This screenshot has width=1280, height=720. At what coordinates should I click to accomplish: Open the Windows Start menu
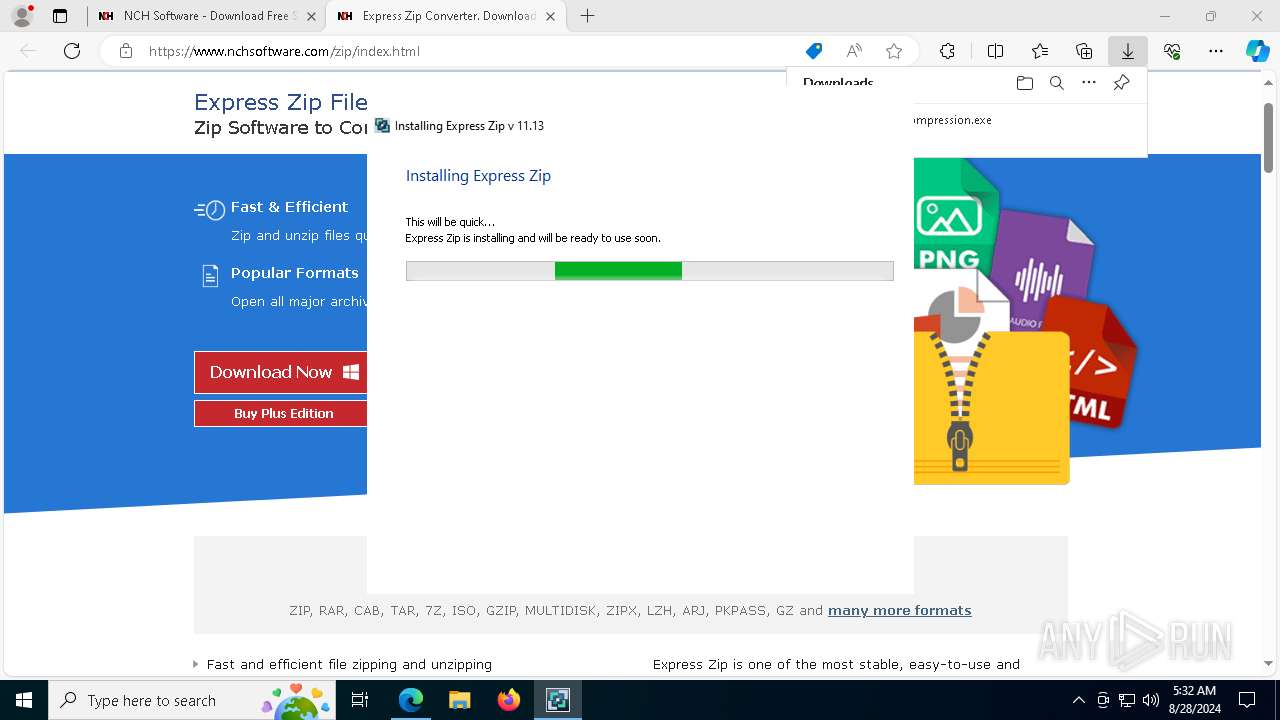(24, 700)
